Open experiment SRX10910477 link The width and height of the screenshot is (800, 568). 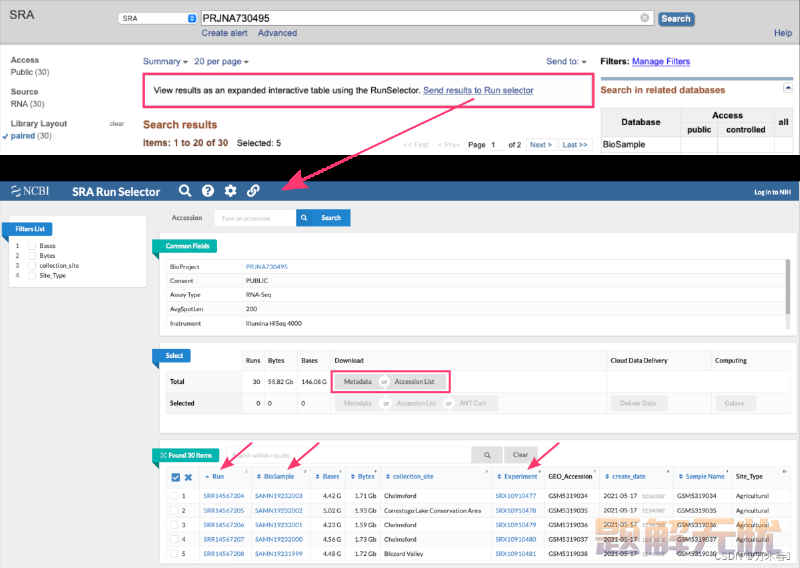pyautogui.click(x=516, y=496)
